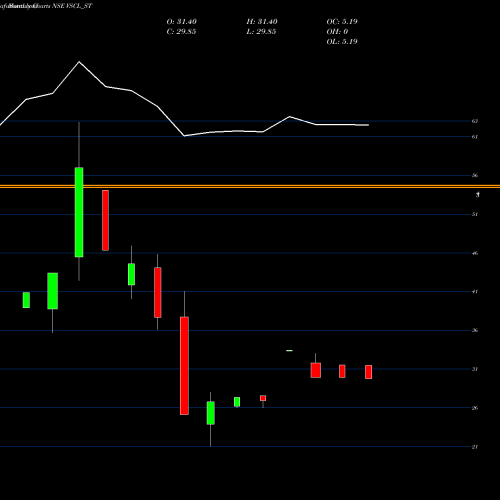Viewport: 500px width, 500px height.
Task: Click the price axis label '63'
Action: pos(475,121)
